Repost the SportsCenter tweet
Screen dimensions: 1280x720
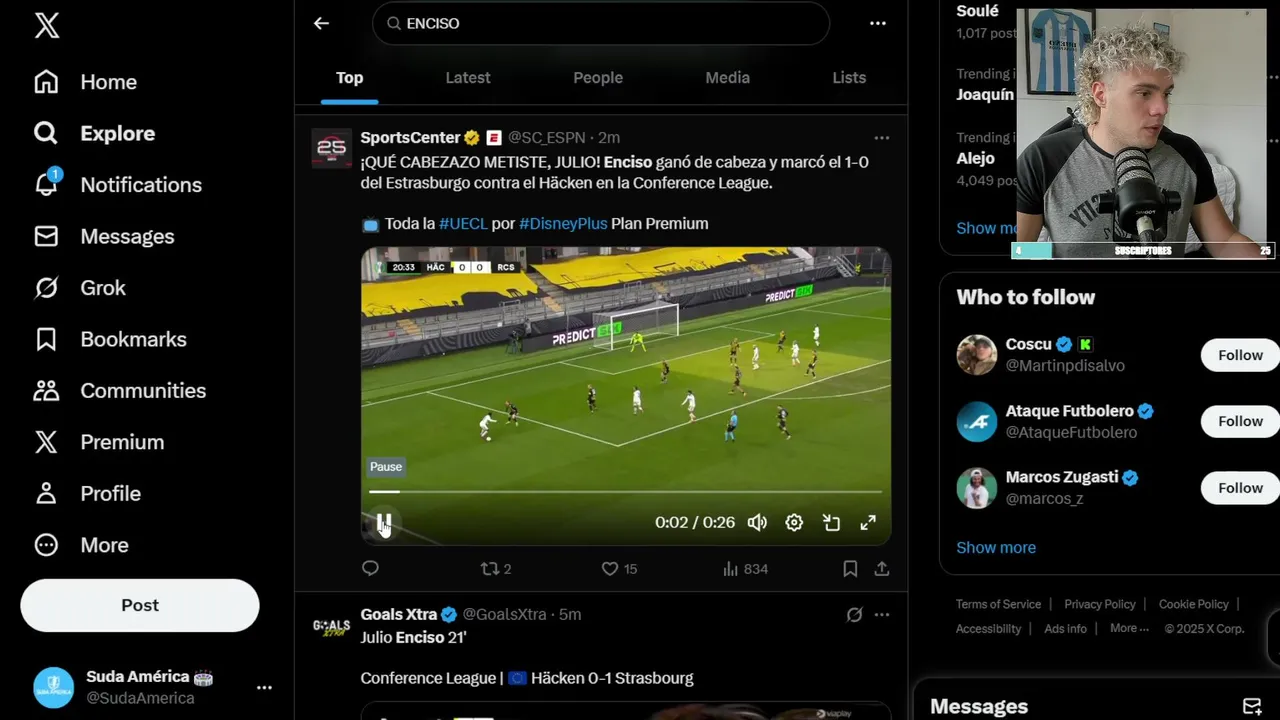496,568
